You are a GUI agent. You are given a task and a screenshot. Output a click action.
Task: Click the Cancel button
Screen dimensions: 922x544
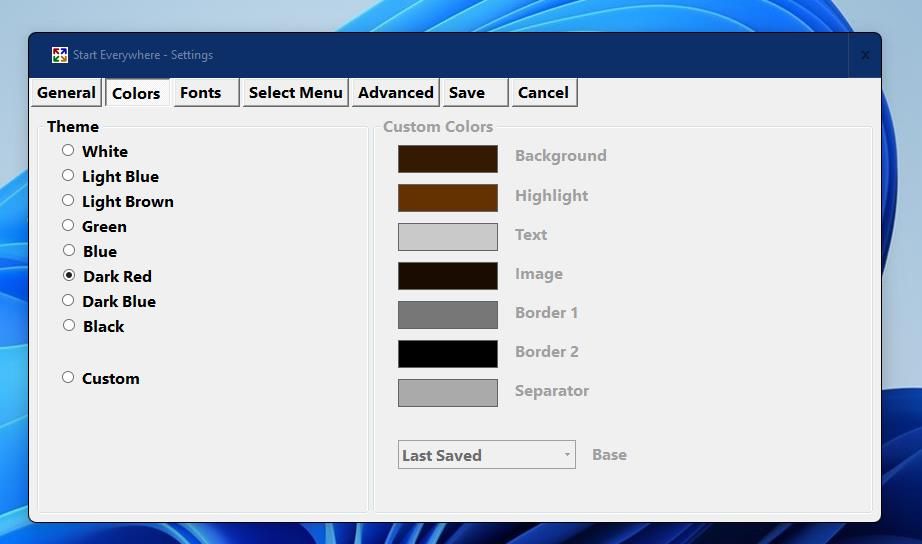tap(544, 92)
